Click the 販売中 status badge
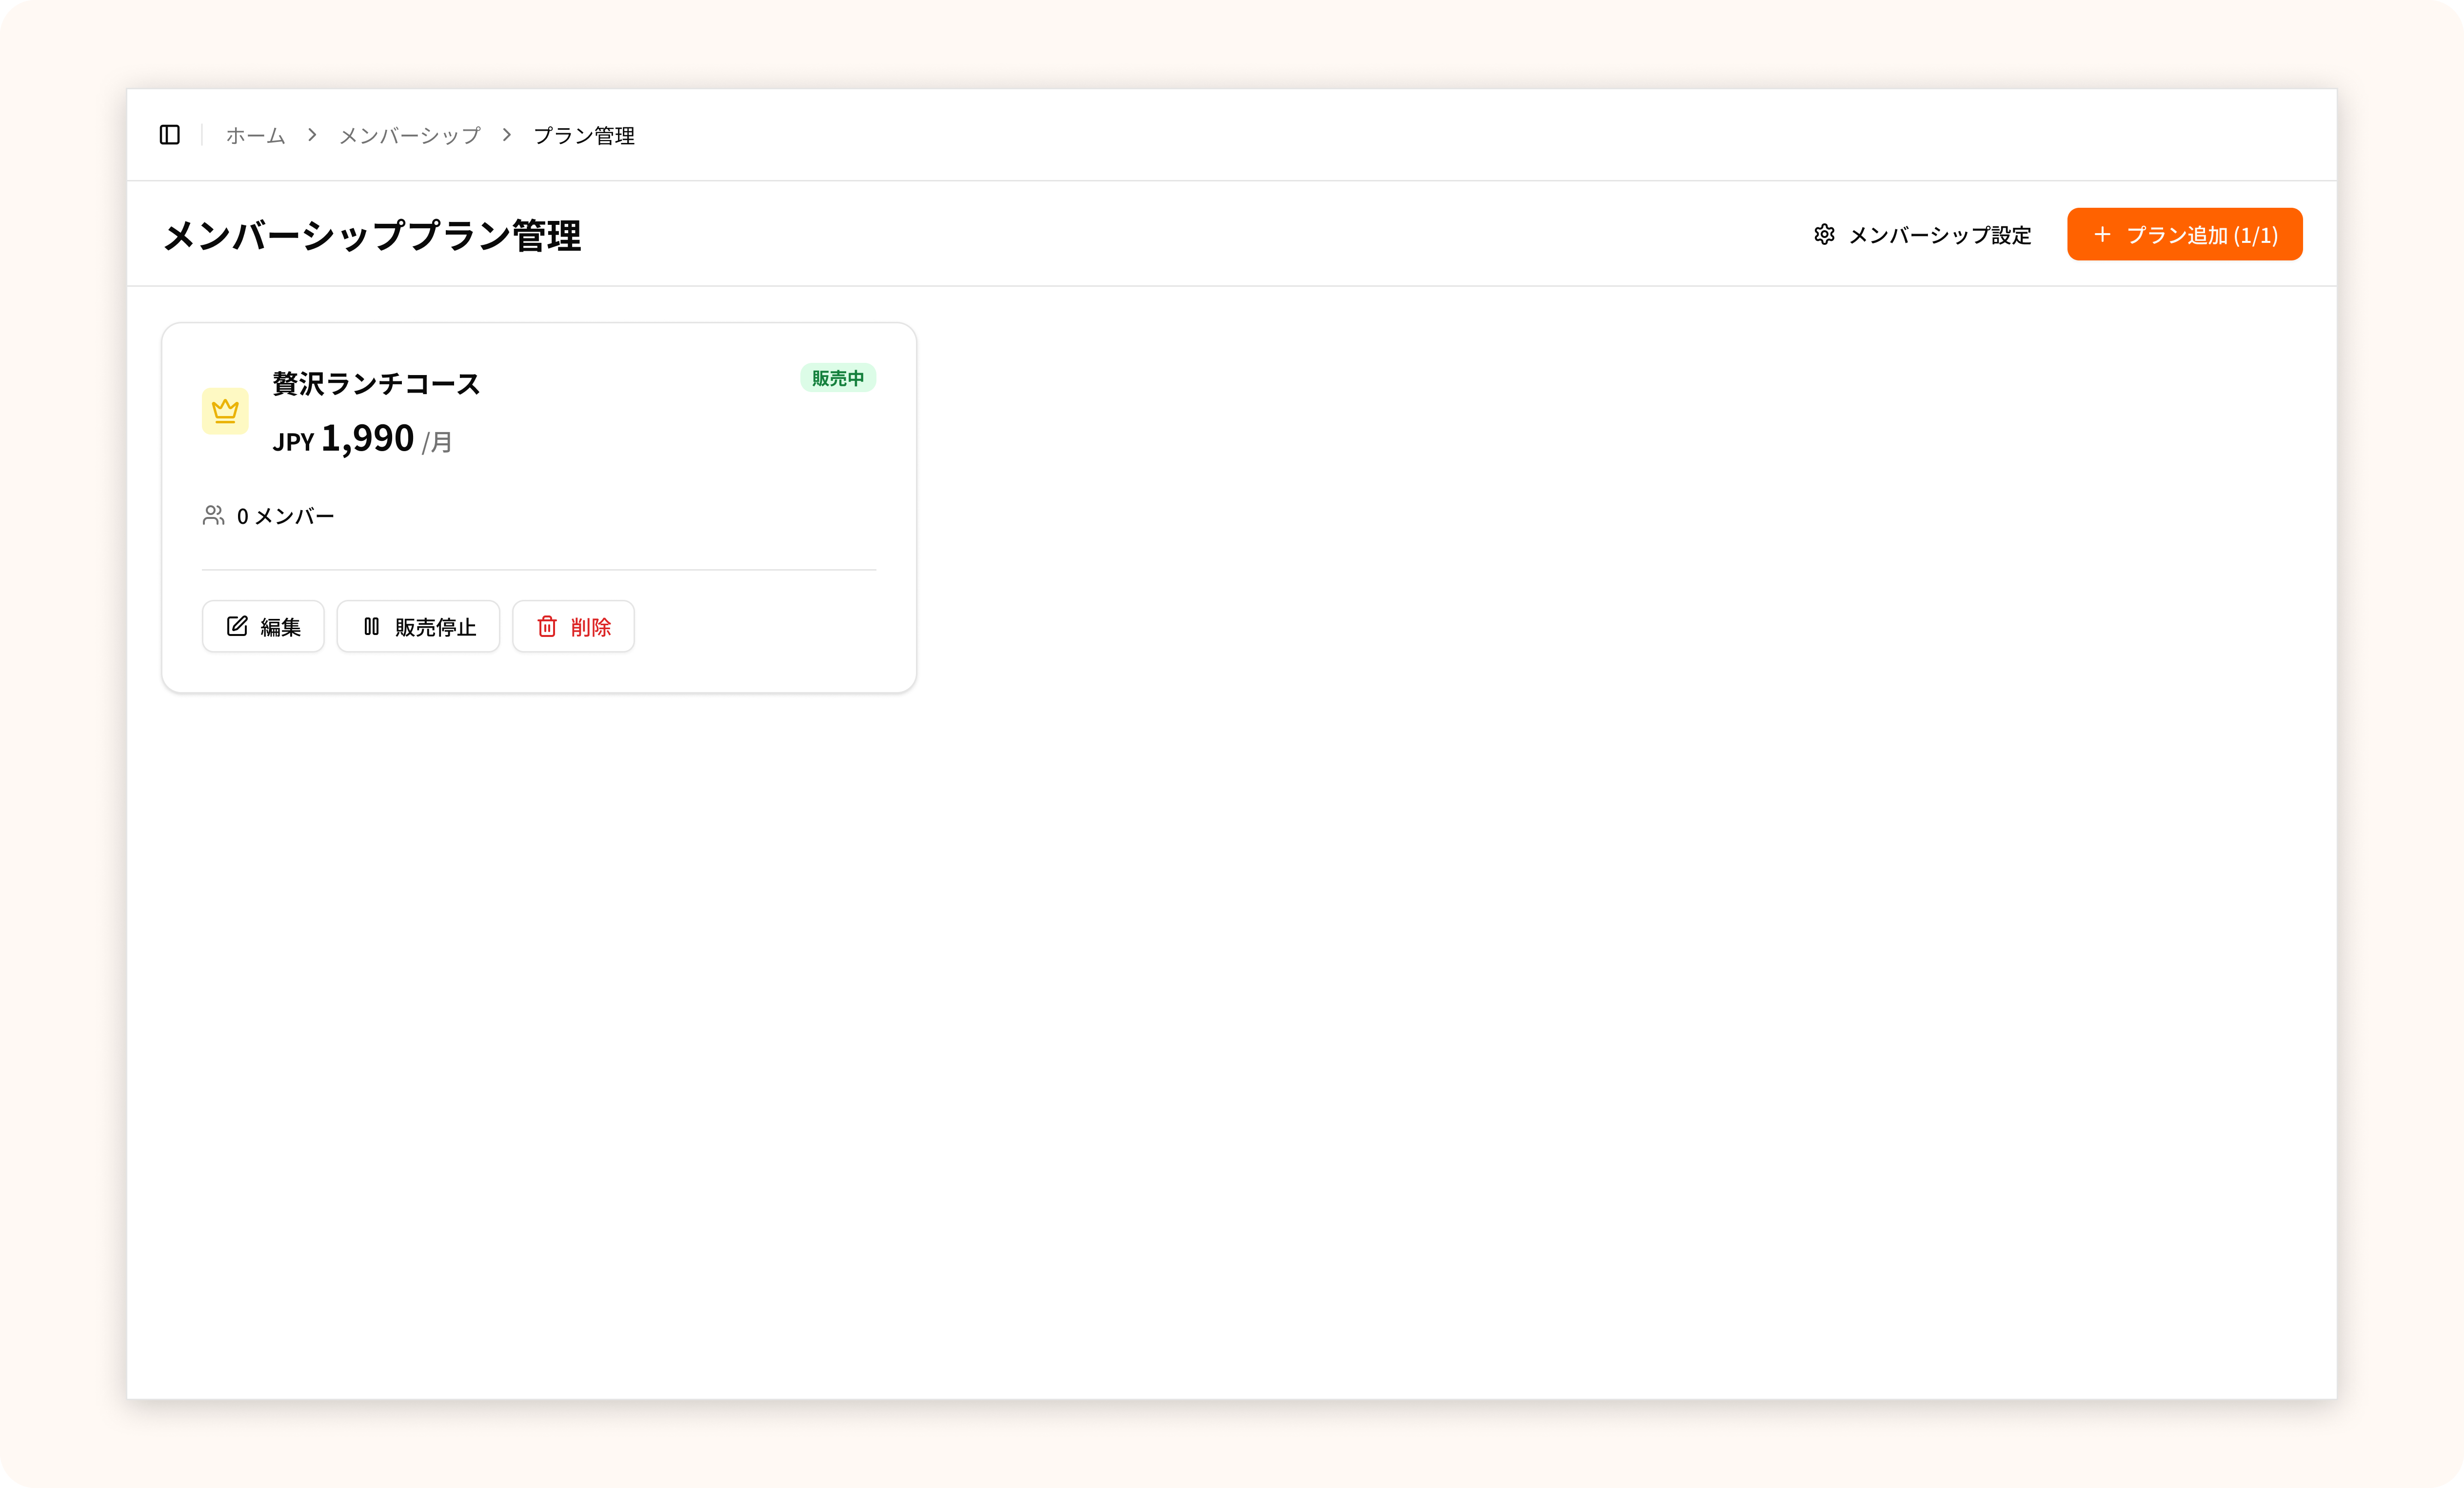Screen dimensions: 2464x1488 tap(837, 378)
